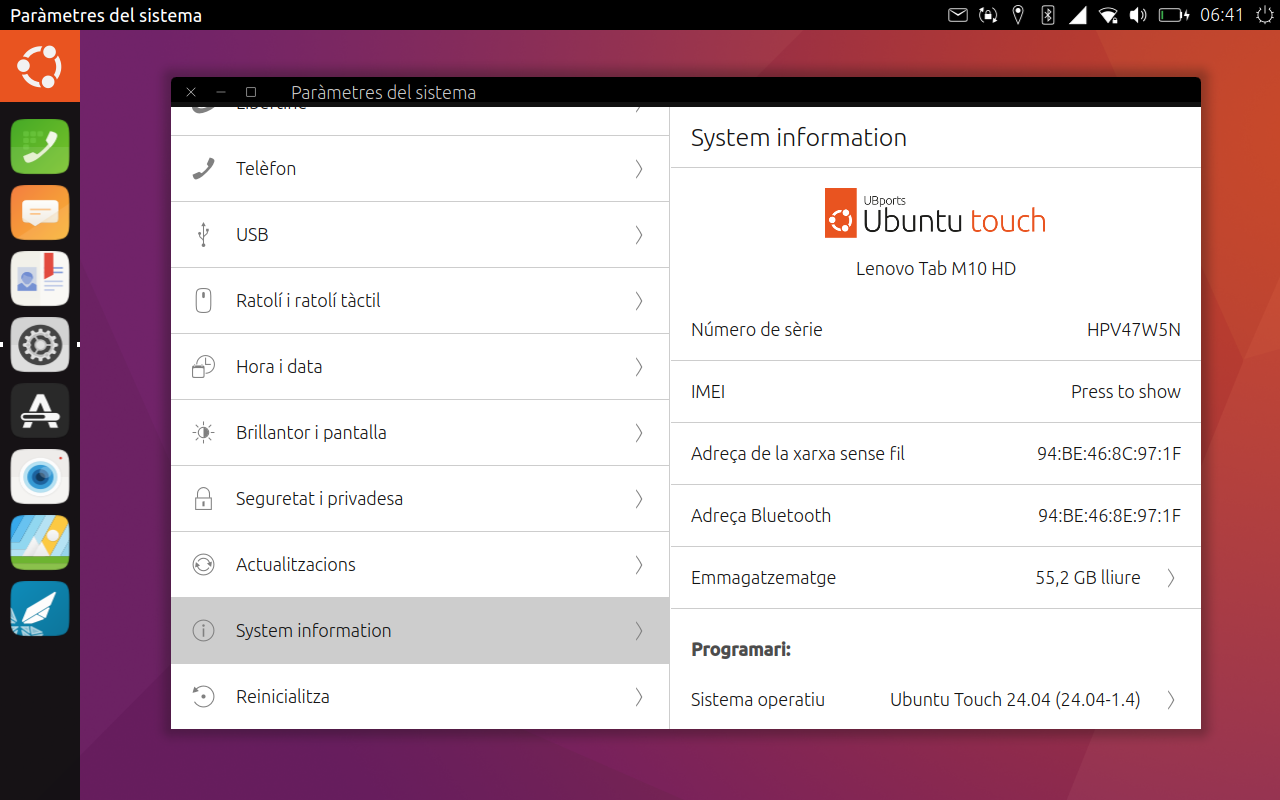This screenshot has height=800, width=1280.
Task: Open the Wi-Fi network indicator
Action: (x=1108, y=15)
